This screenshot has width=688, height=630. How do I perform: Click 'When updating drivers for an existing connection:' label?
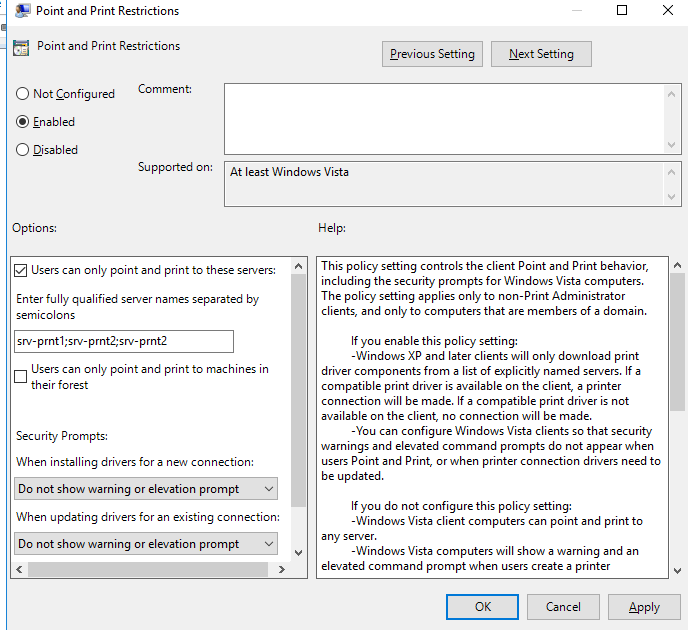coord(148,517)
